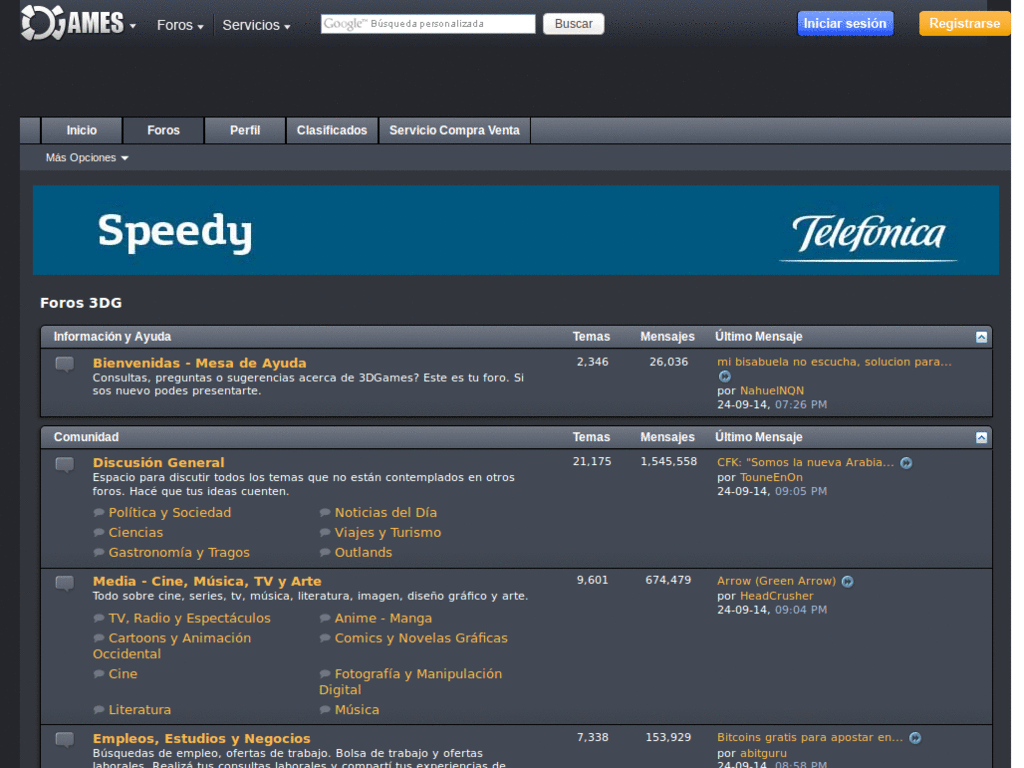
Task: Click the Iniciar sesión button
Action: 845,24
